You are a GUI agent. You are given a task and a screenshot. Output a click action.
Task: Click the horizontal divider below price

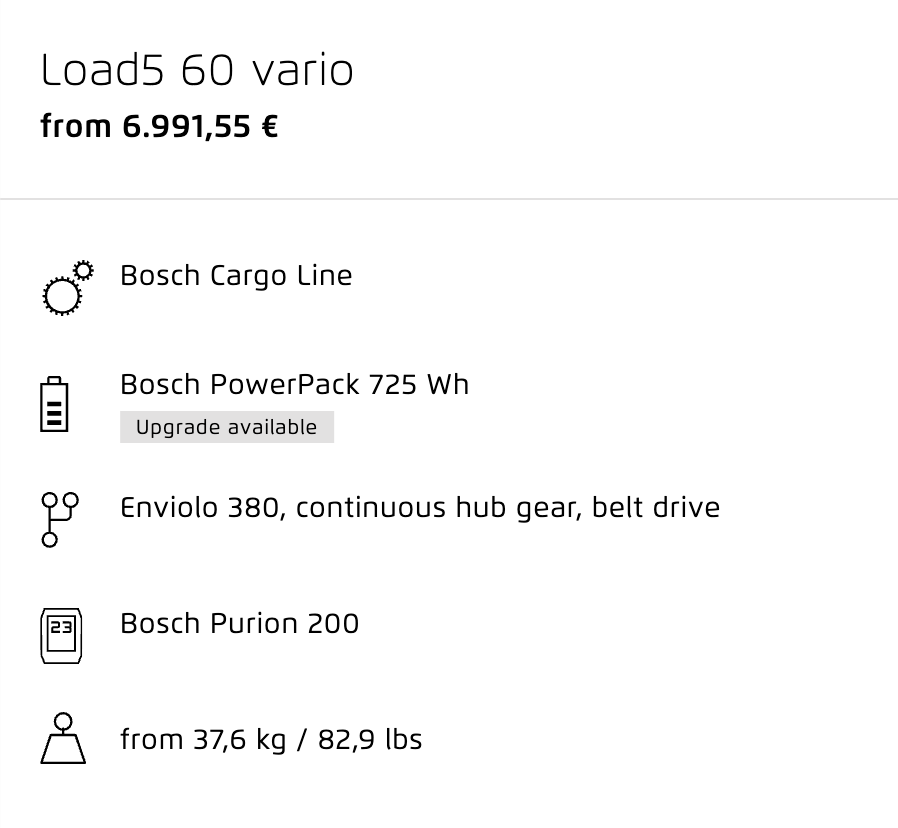click(449, 199)
